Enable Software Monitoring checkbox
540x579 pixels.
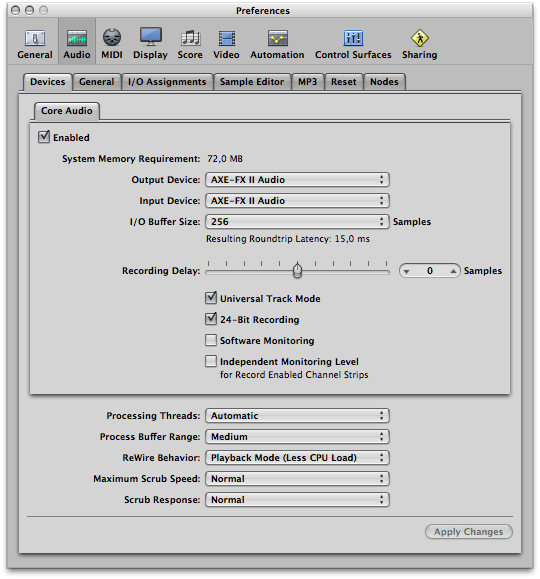coord(211,340)
